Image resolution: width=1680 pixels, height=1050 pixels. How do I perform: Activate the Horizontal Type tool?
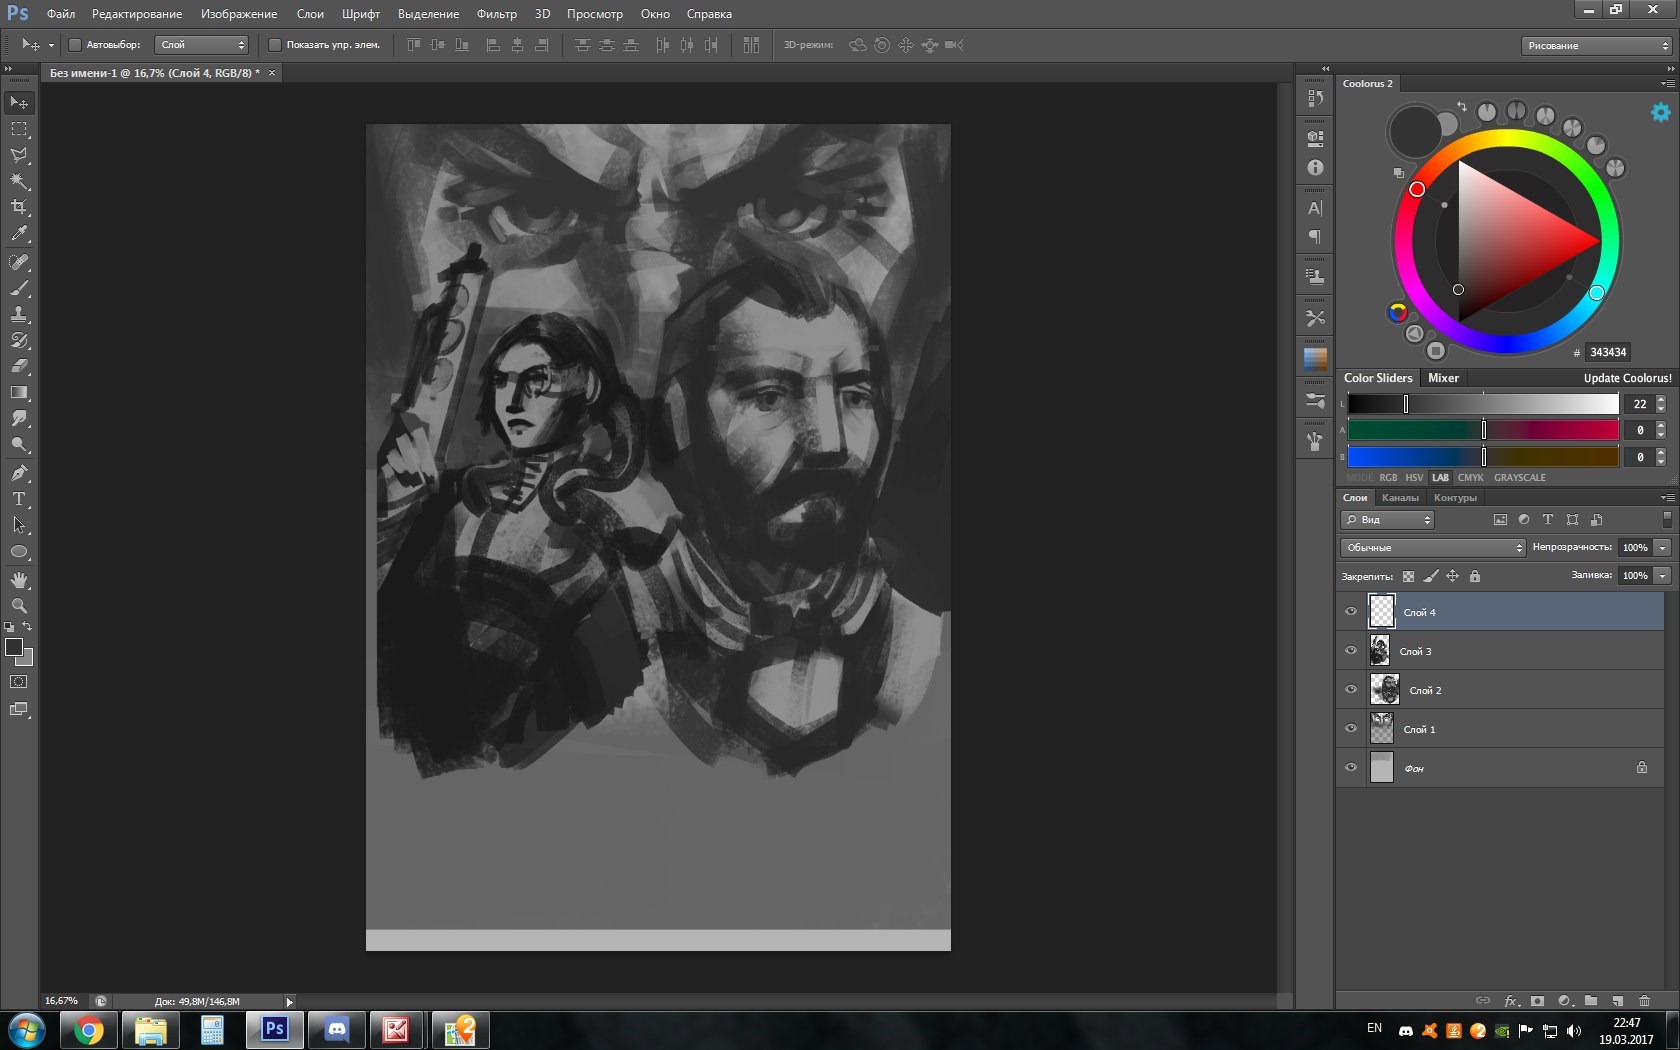click(x=19, y=499)
